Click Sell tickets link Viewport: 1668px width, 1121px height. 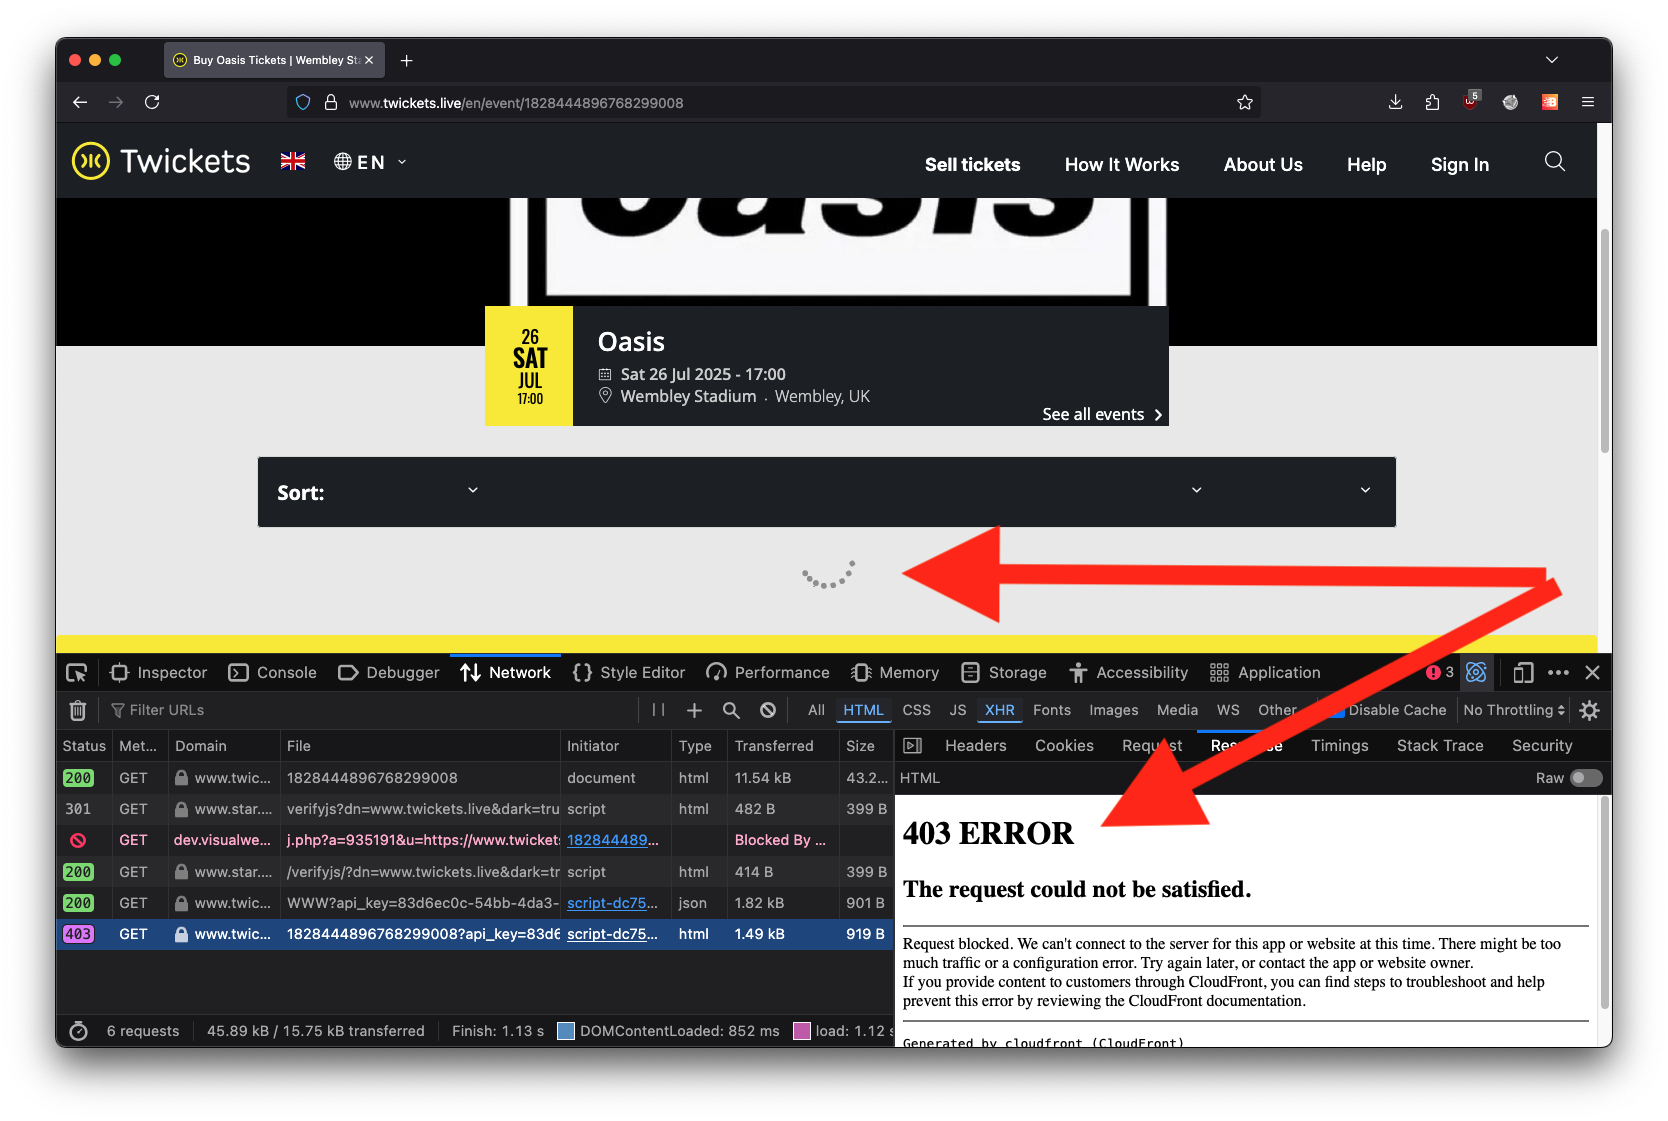(972, 165)
